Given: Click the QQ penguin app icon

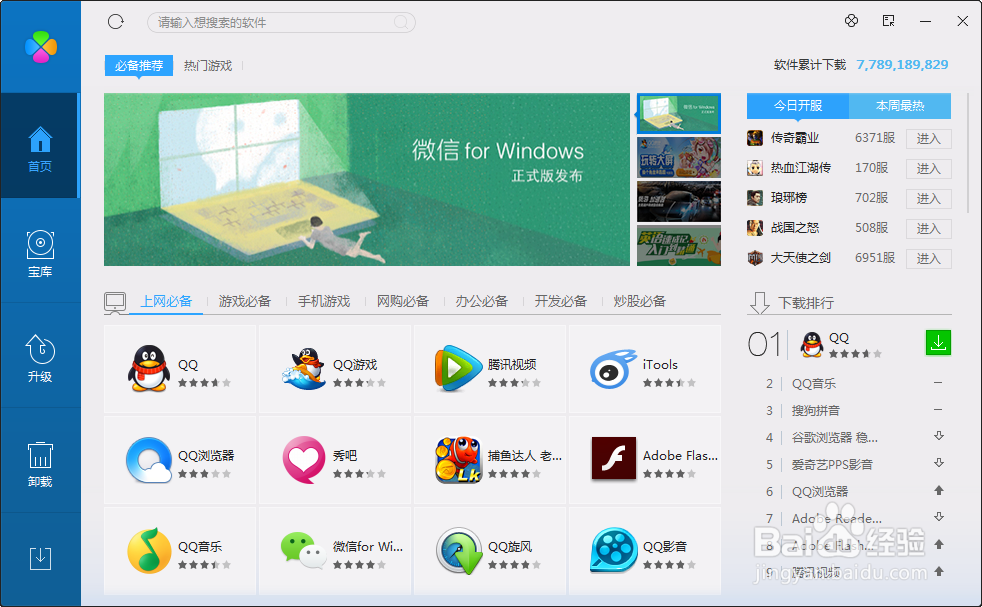Looking at the screenshot, I should [x=148, y=369].
